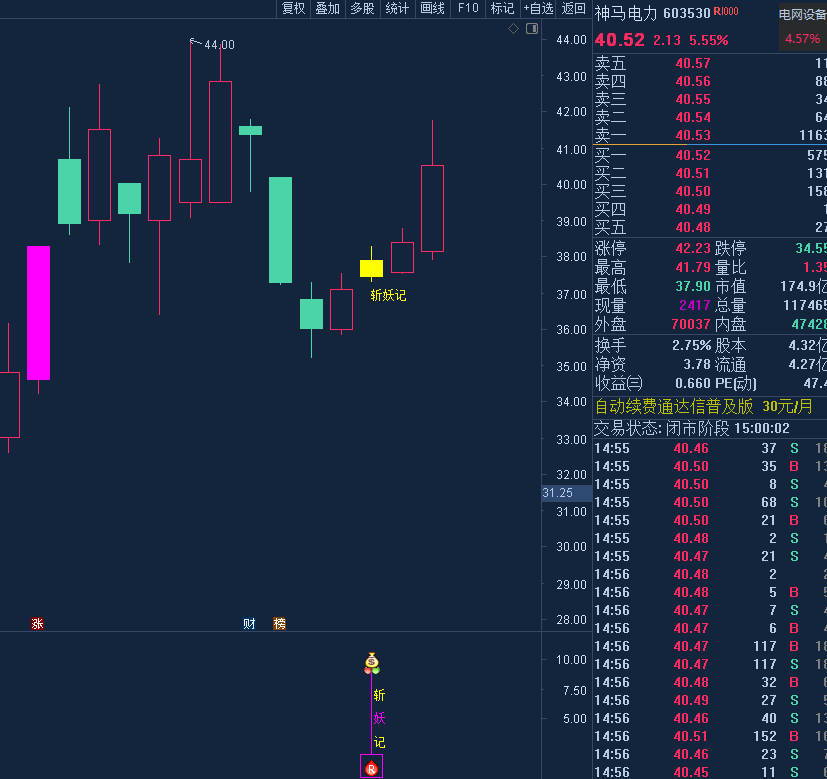The height and width of the screenshot is (779, 827).
Task: Click the money bag indicator icon
Action: 372,663
